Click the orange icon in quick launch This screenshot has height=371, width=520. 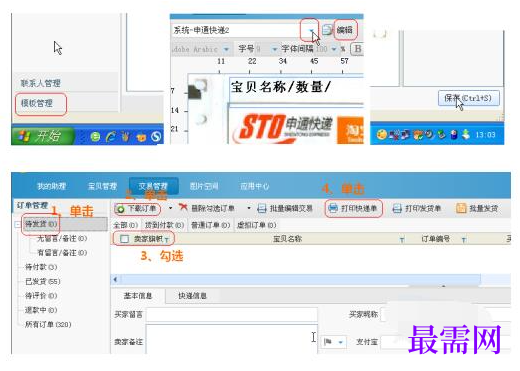(x=141, y=136)
